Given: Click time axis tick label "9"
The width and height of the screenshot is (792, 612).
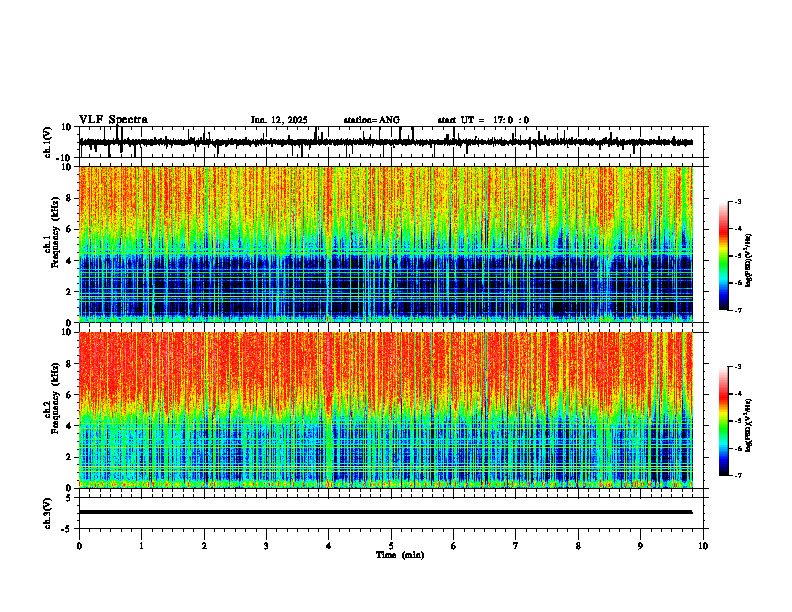Looking at the screenshot, I should click(x=640, y=546).
